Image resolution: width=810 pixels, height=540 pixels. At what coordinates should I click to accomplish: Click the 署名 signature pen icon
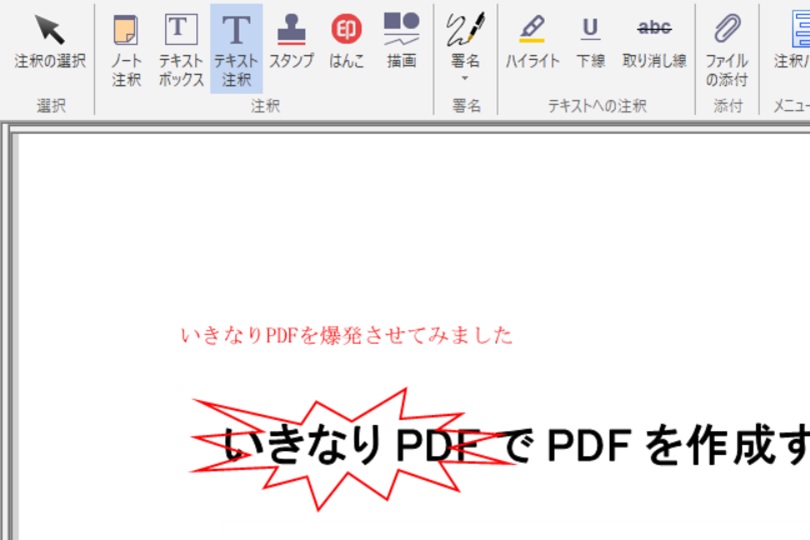pyautogui.click(x=465, y=29)
